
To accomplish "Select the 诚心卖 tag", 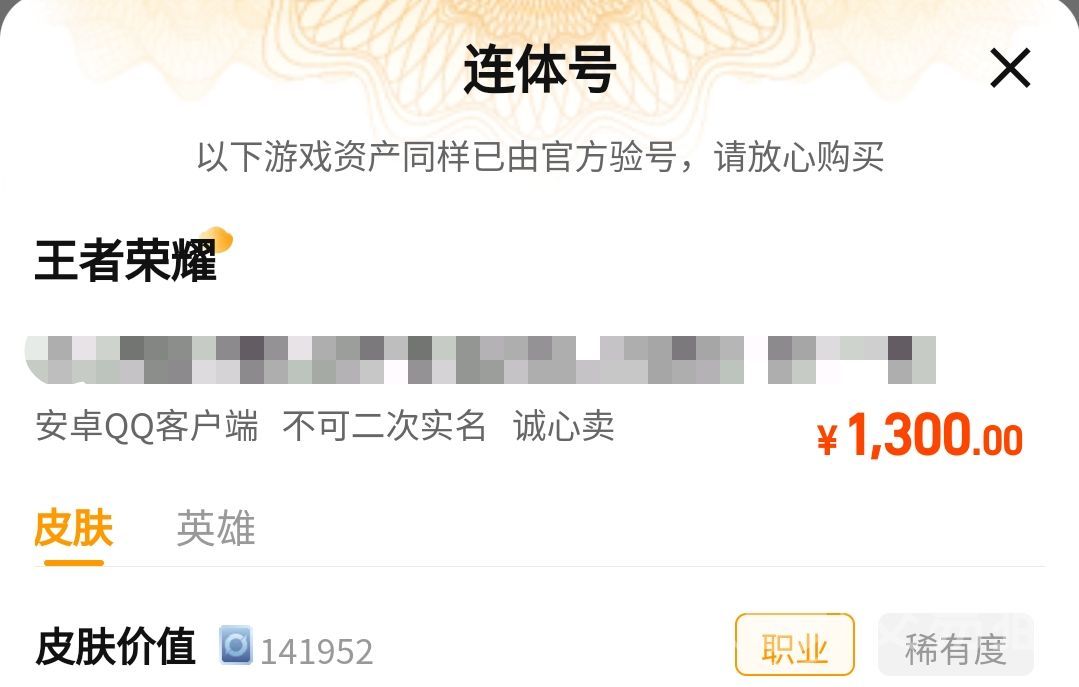I will (564, 426).
